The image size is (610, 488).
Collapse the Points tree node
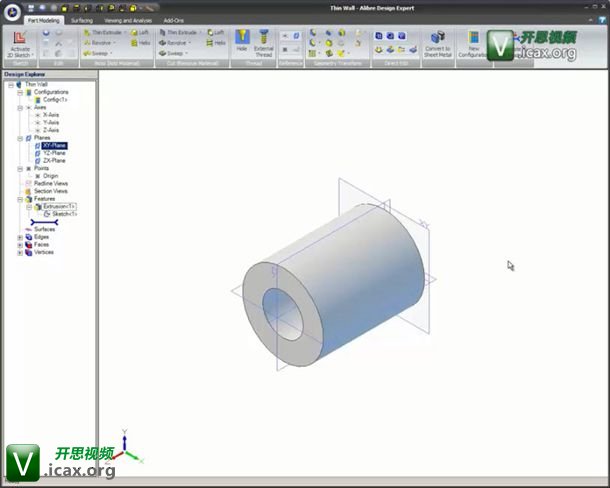(x=20, y=169)
